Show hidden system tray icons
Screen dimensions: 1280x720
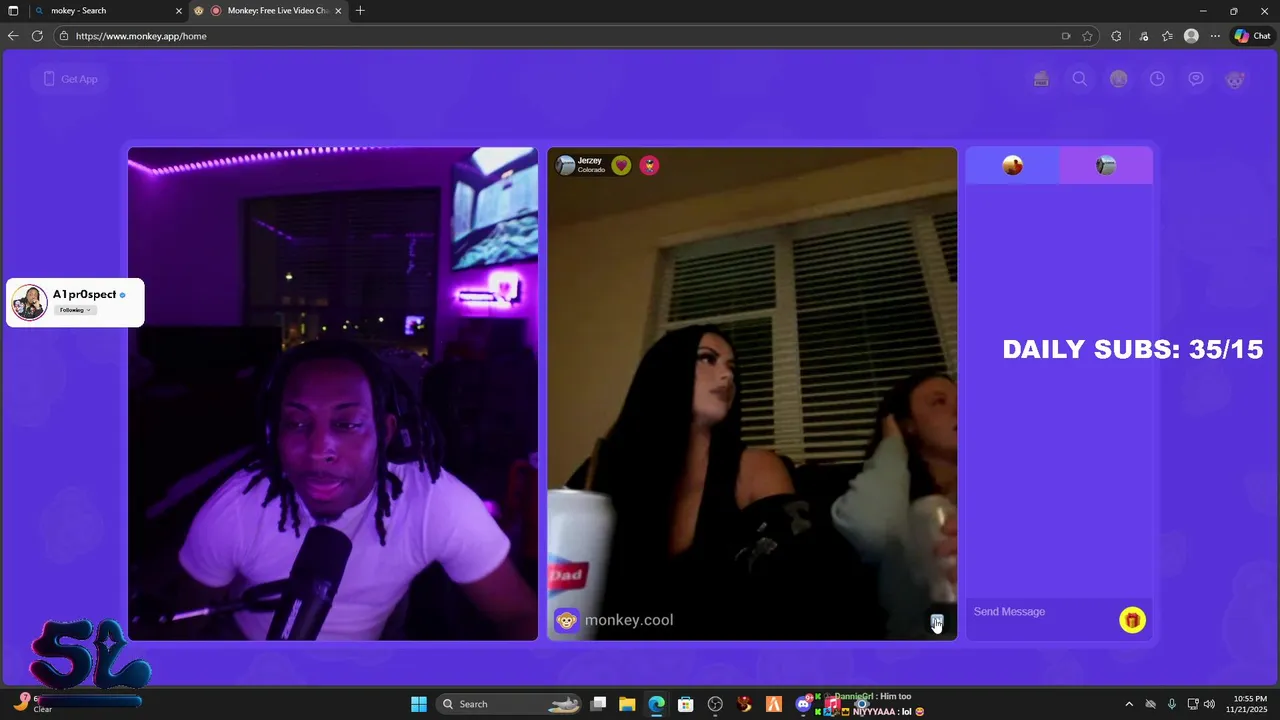(1129, 704)
